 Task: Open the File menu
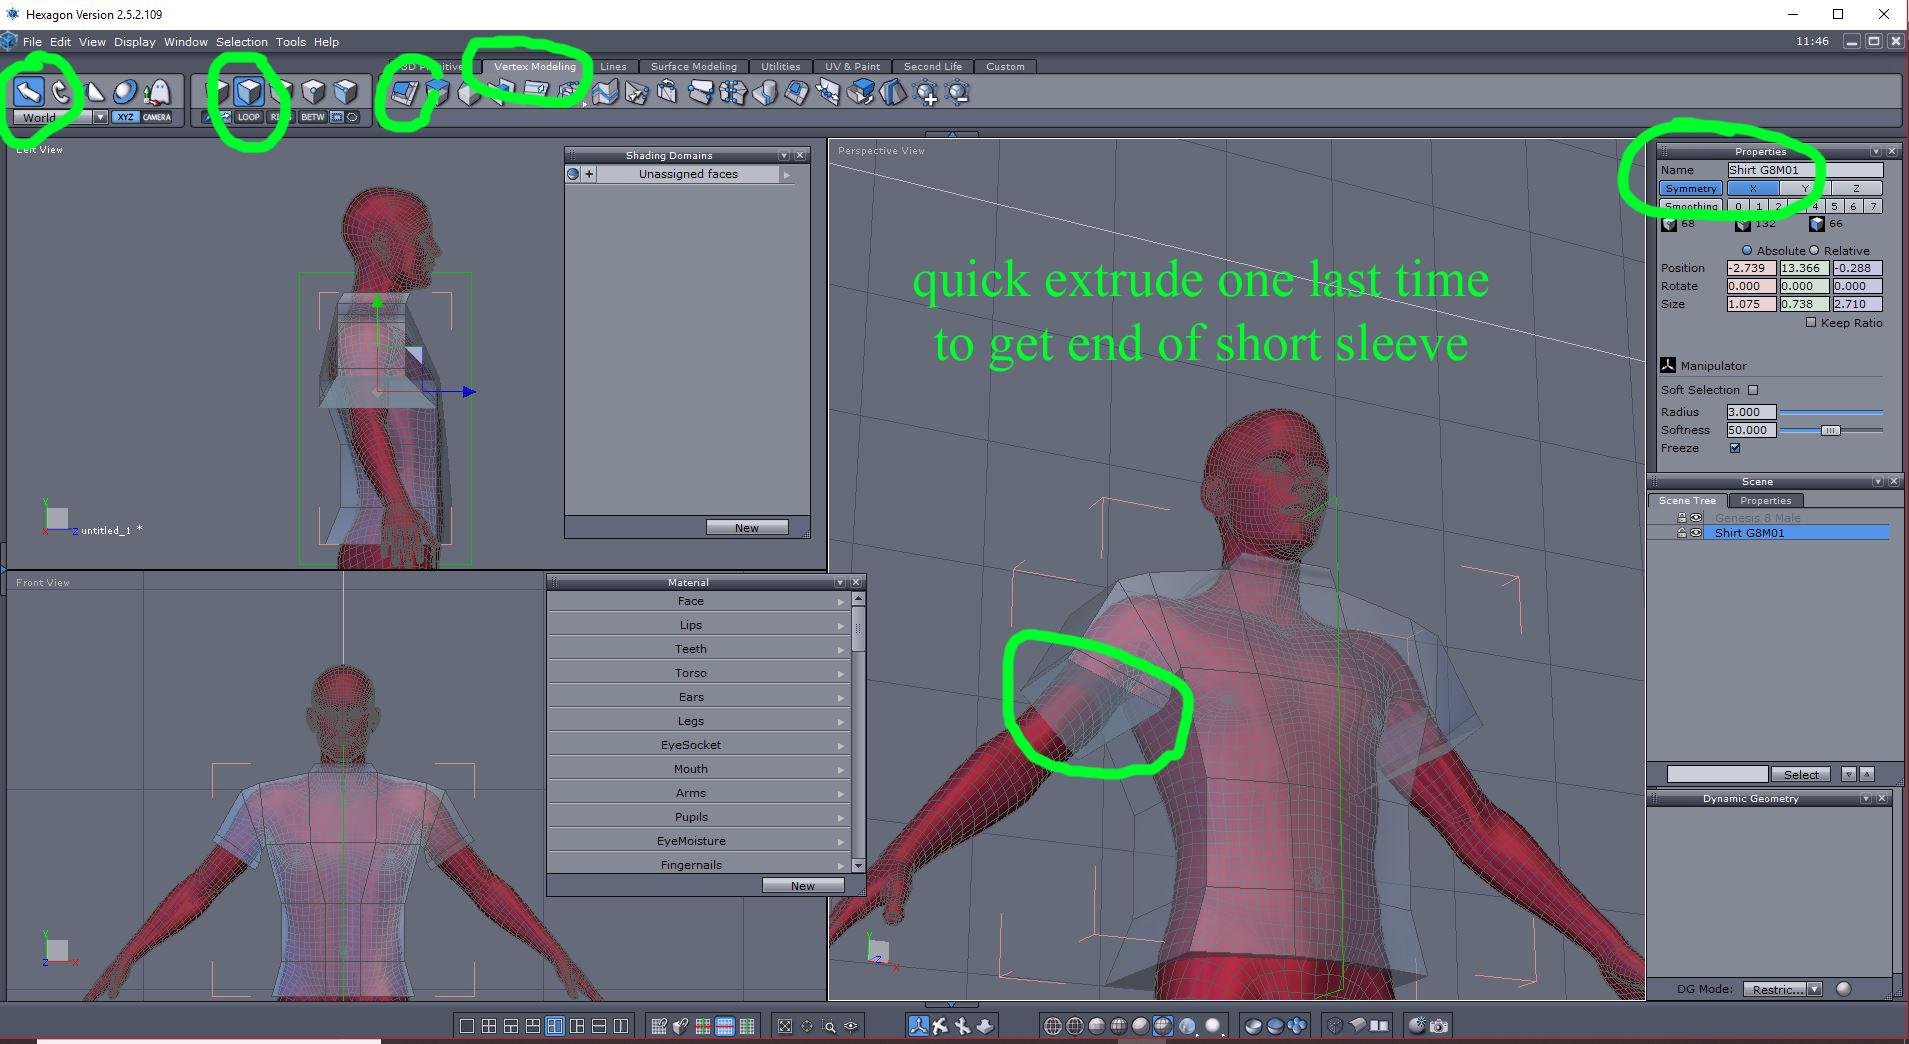(32, 42)
